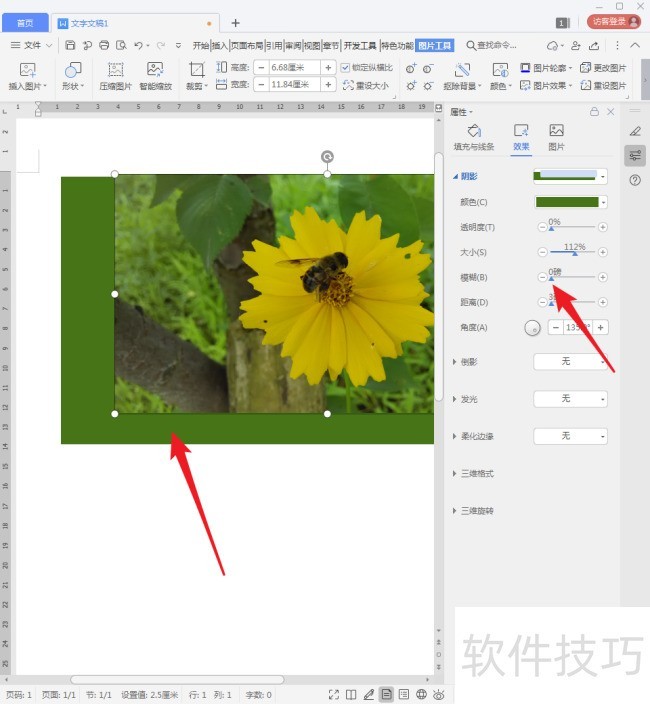650x704 pixels.
Task: Open the Picture Tools (图片工具) tab
Action: 435,45
